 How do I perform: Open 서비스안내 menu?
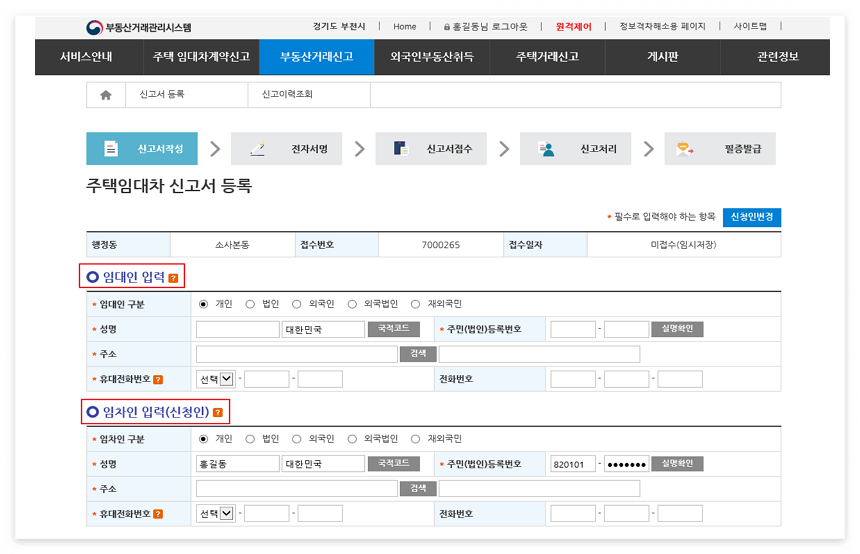pos(86,56)
